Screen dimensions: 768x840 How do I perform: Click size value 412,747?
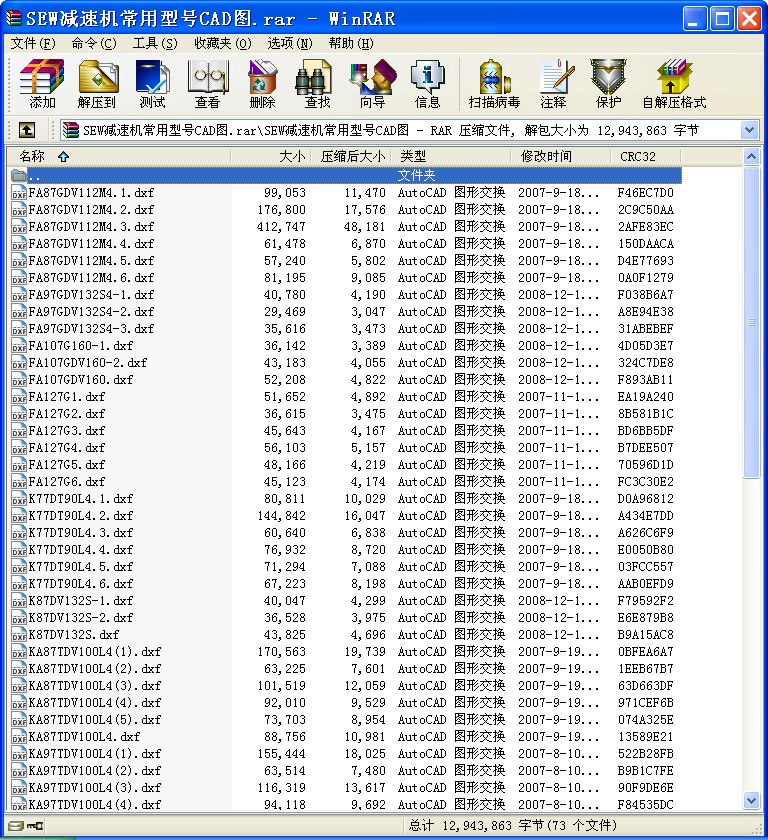pyautogui.click(x=281, y=227)
